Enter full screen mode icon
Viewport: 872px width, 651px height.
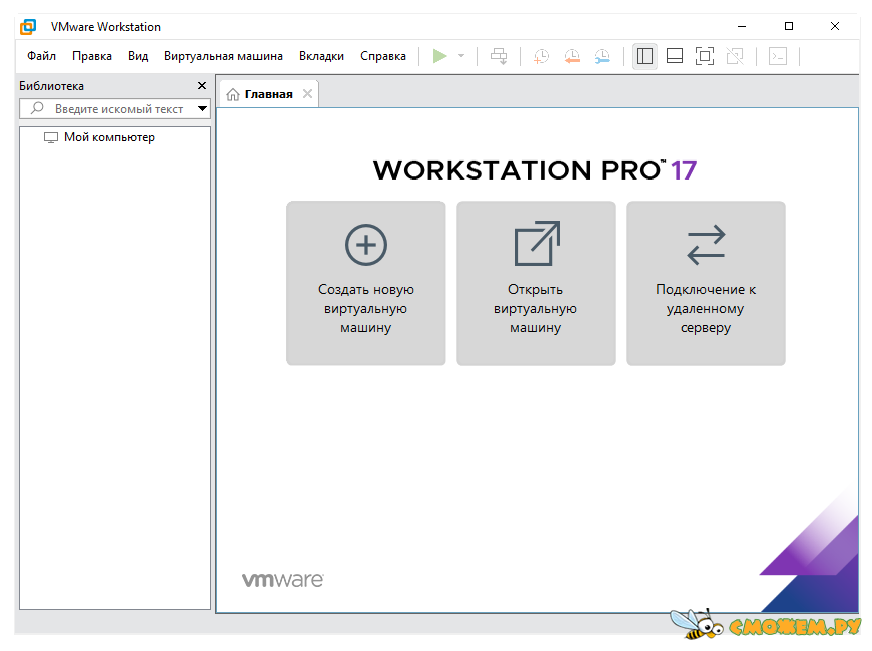pos(705,56)
